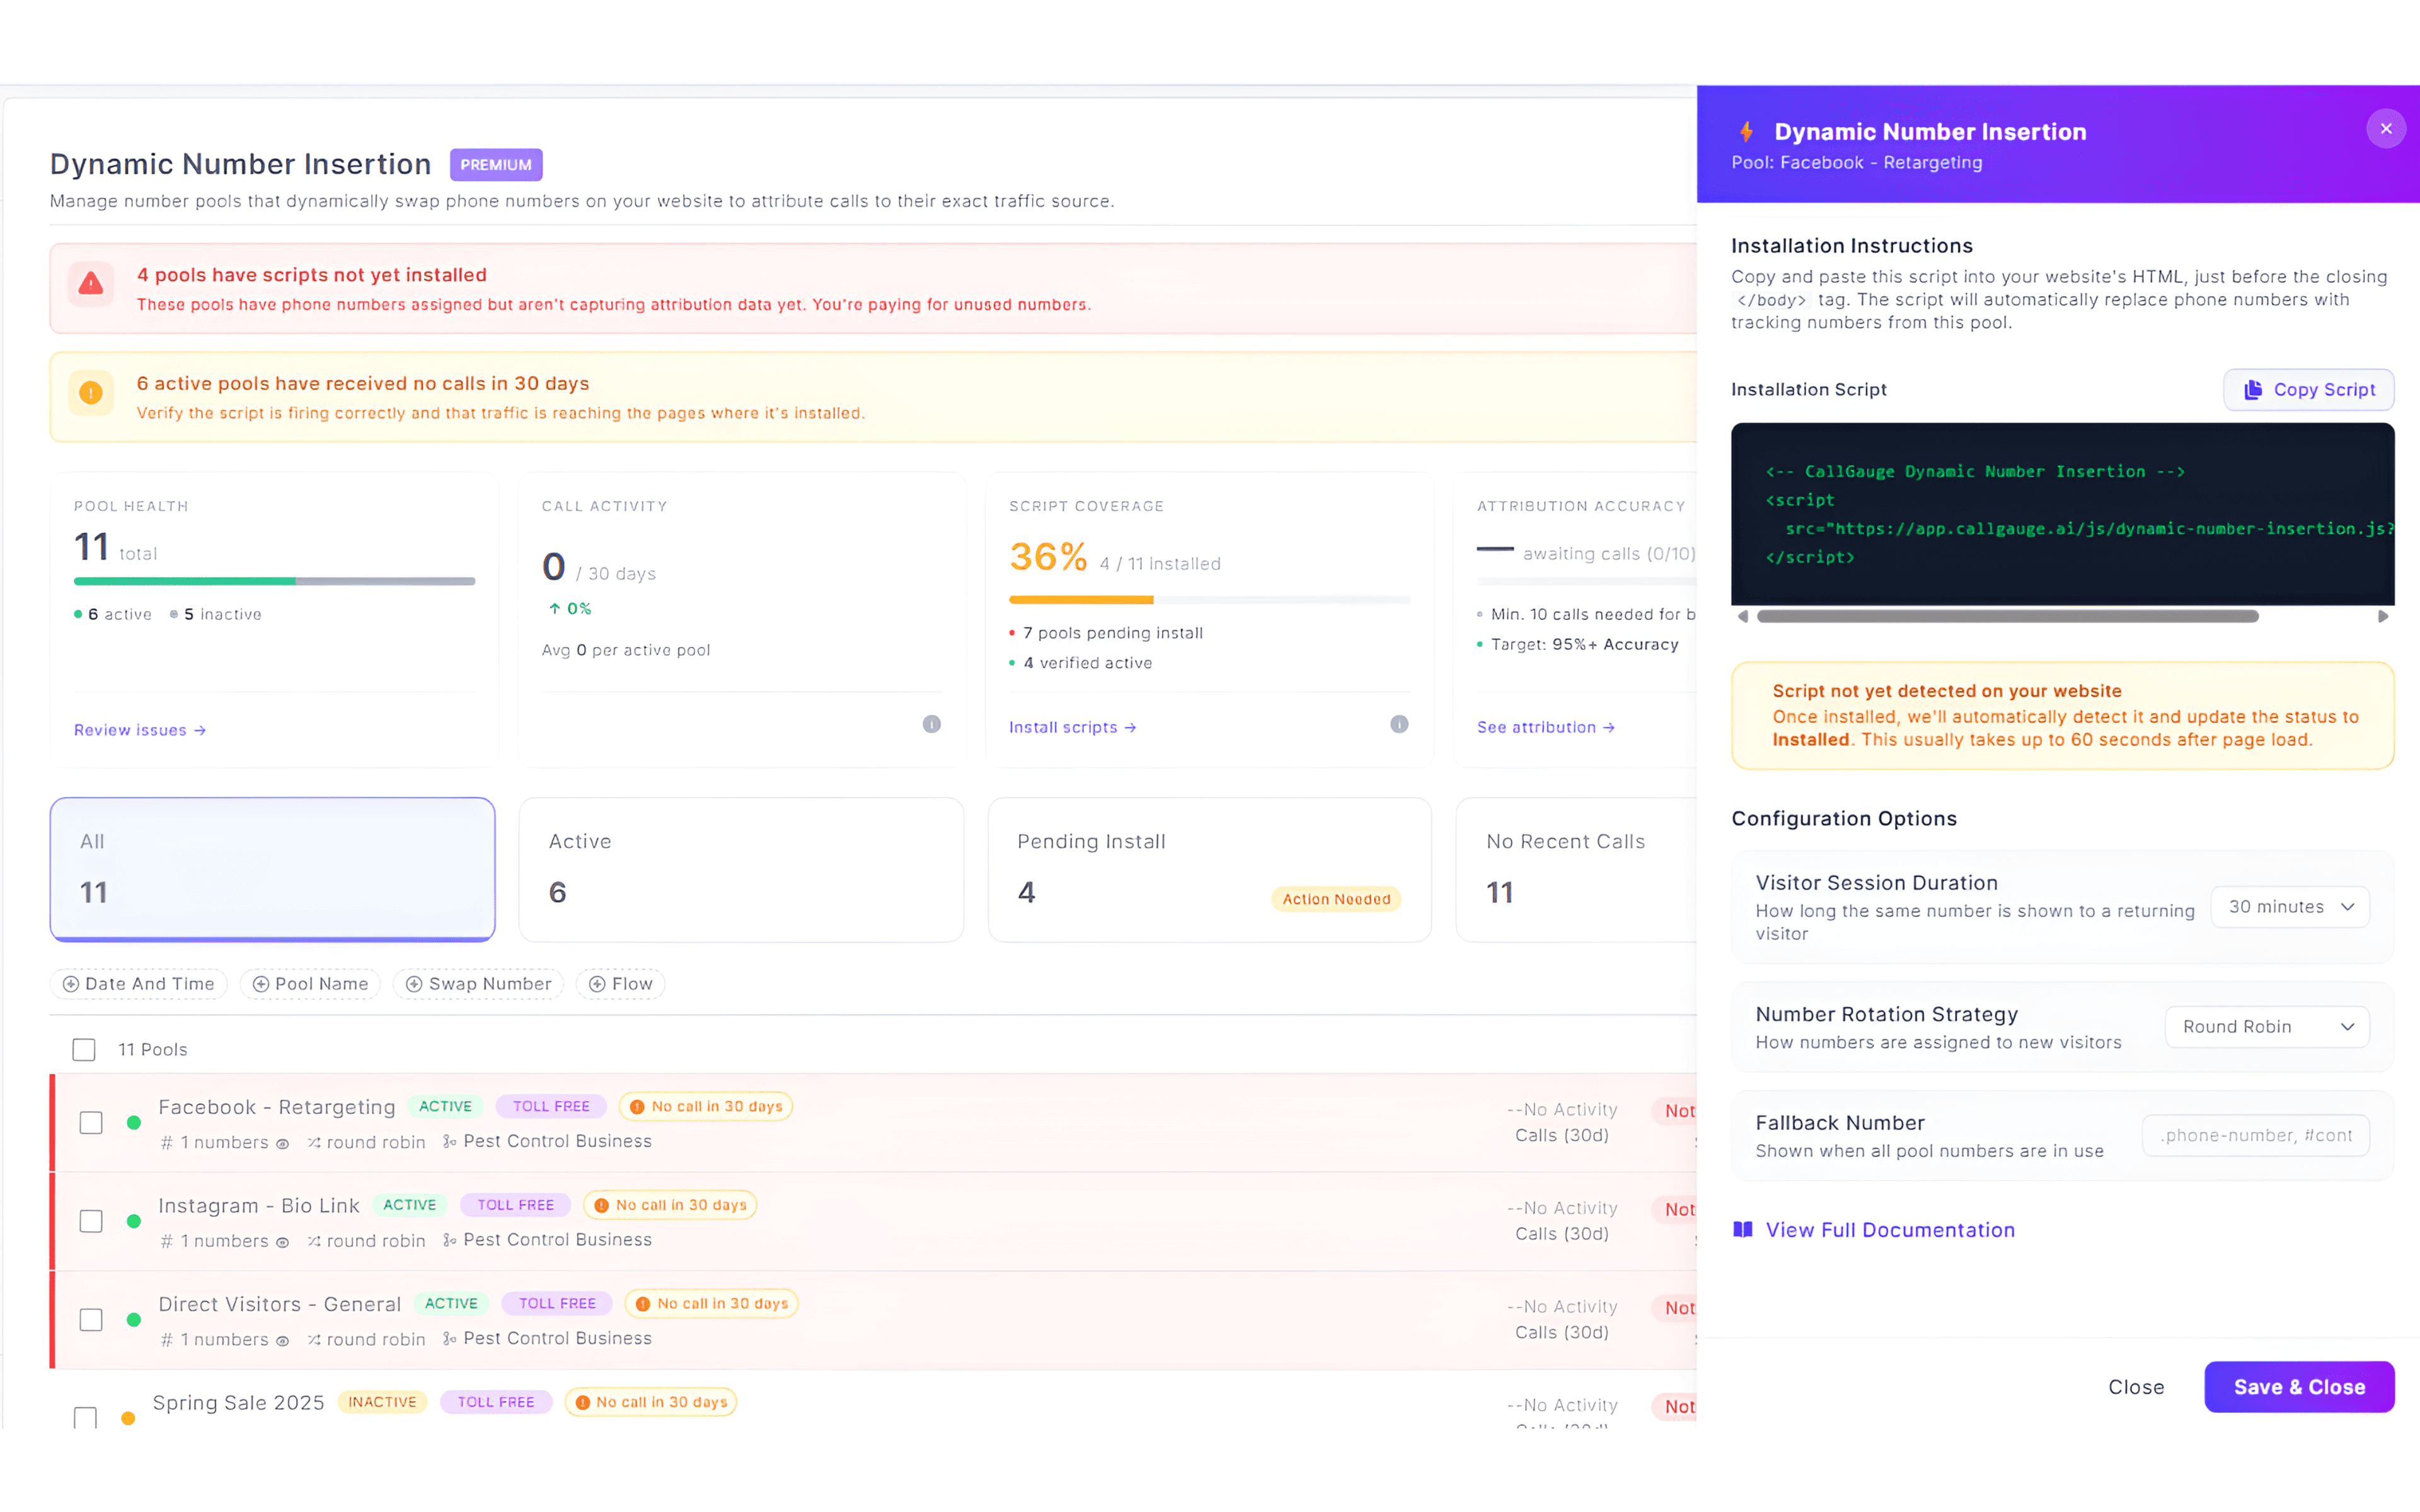This screenshot has width=2420, height=1512.
Task: Click the info icon in Call Activity card
Action: point(931,724)
